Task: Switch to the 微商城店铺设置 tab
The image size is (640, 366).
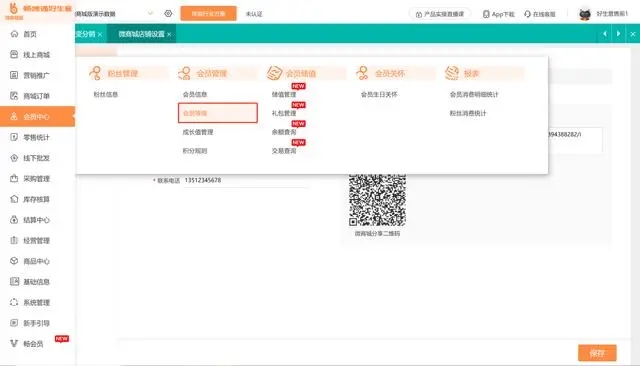Action: 141,34
